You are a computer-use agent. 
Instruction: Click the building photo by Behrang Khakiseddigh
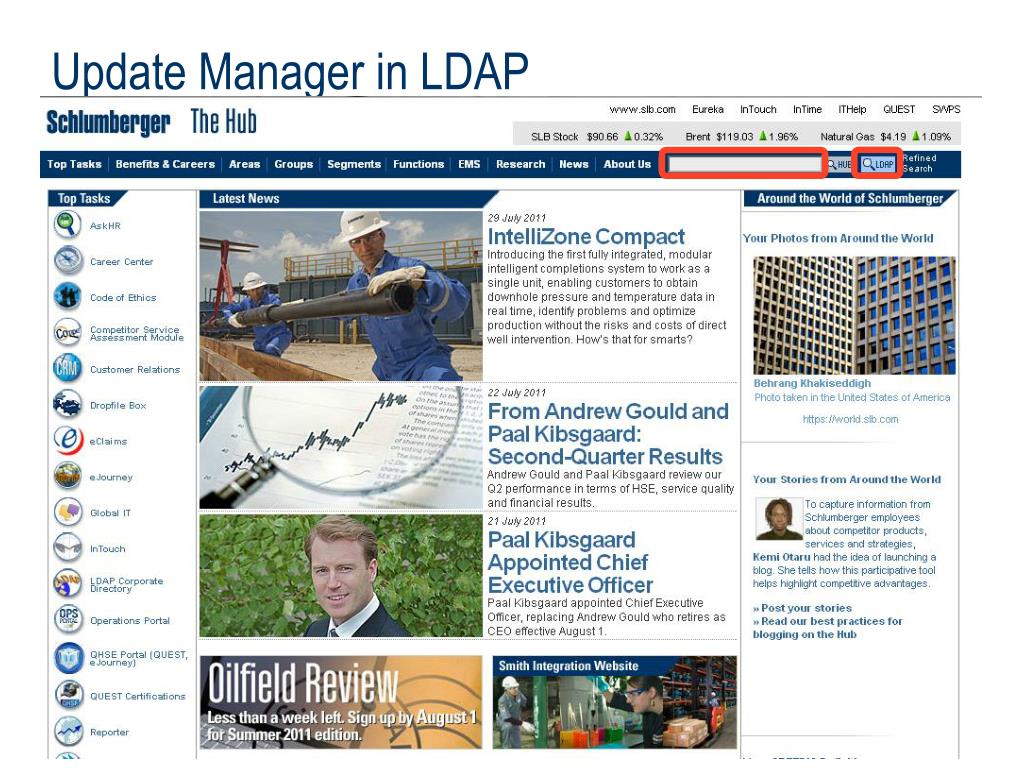(854, 315)
